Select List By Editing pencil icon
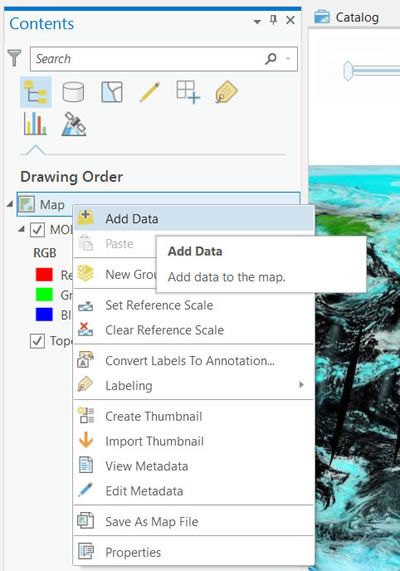This screenshot has width=400, height=571. coord(150,92)
